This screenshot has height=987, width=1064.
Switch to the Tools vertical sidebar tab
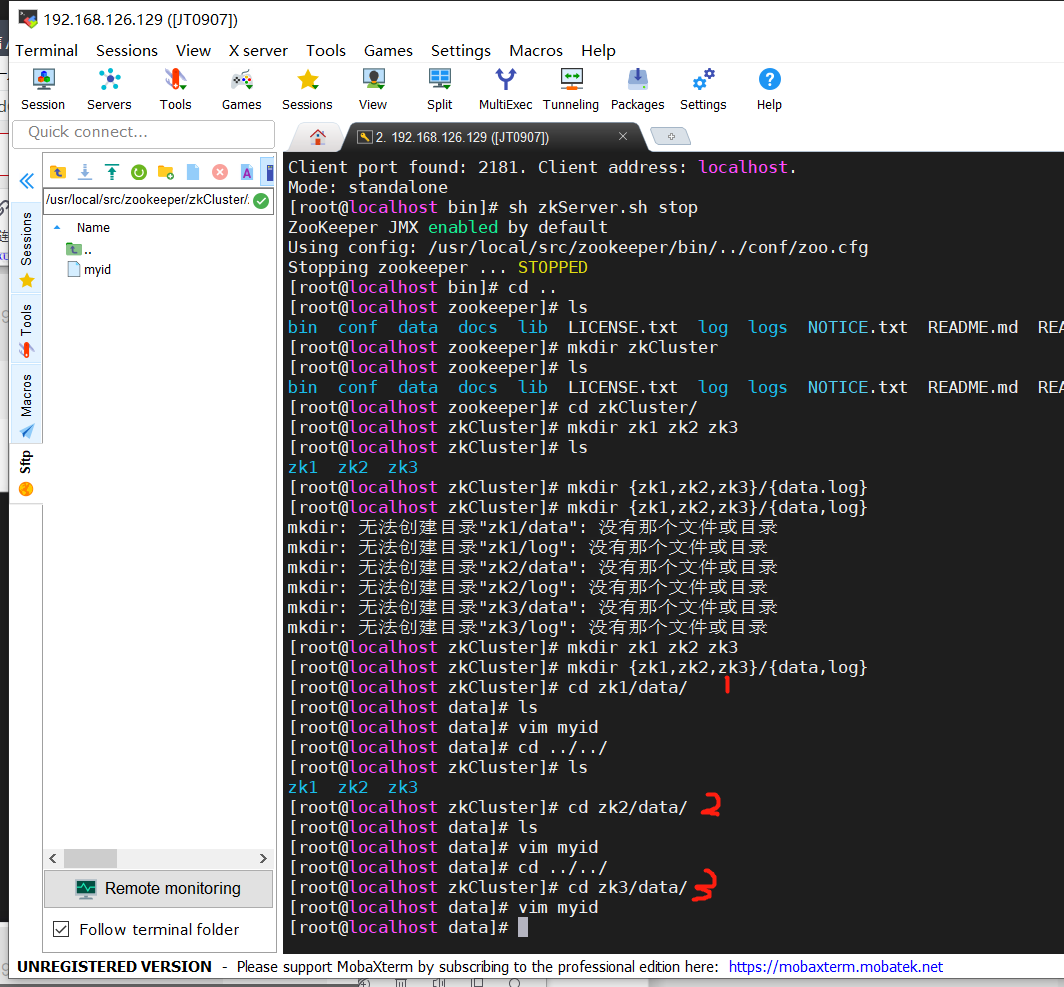pos(26,329)
